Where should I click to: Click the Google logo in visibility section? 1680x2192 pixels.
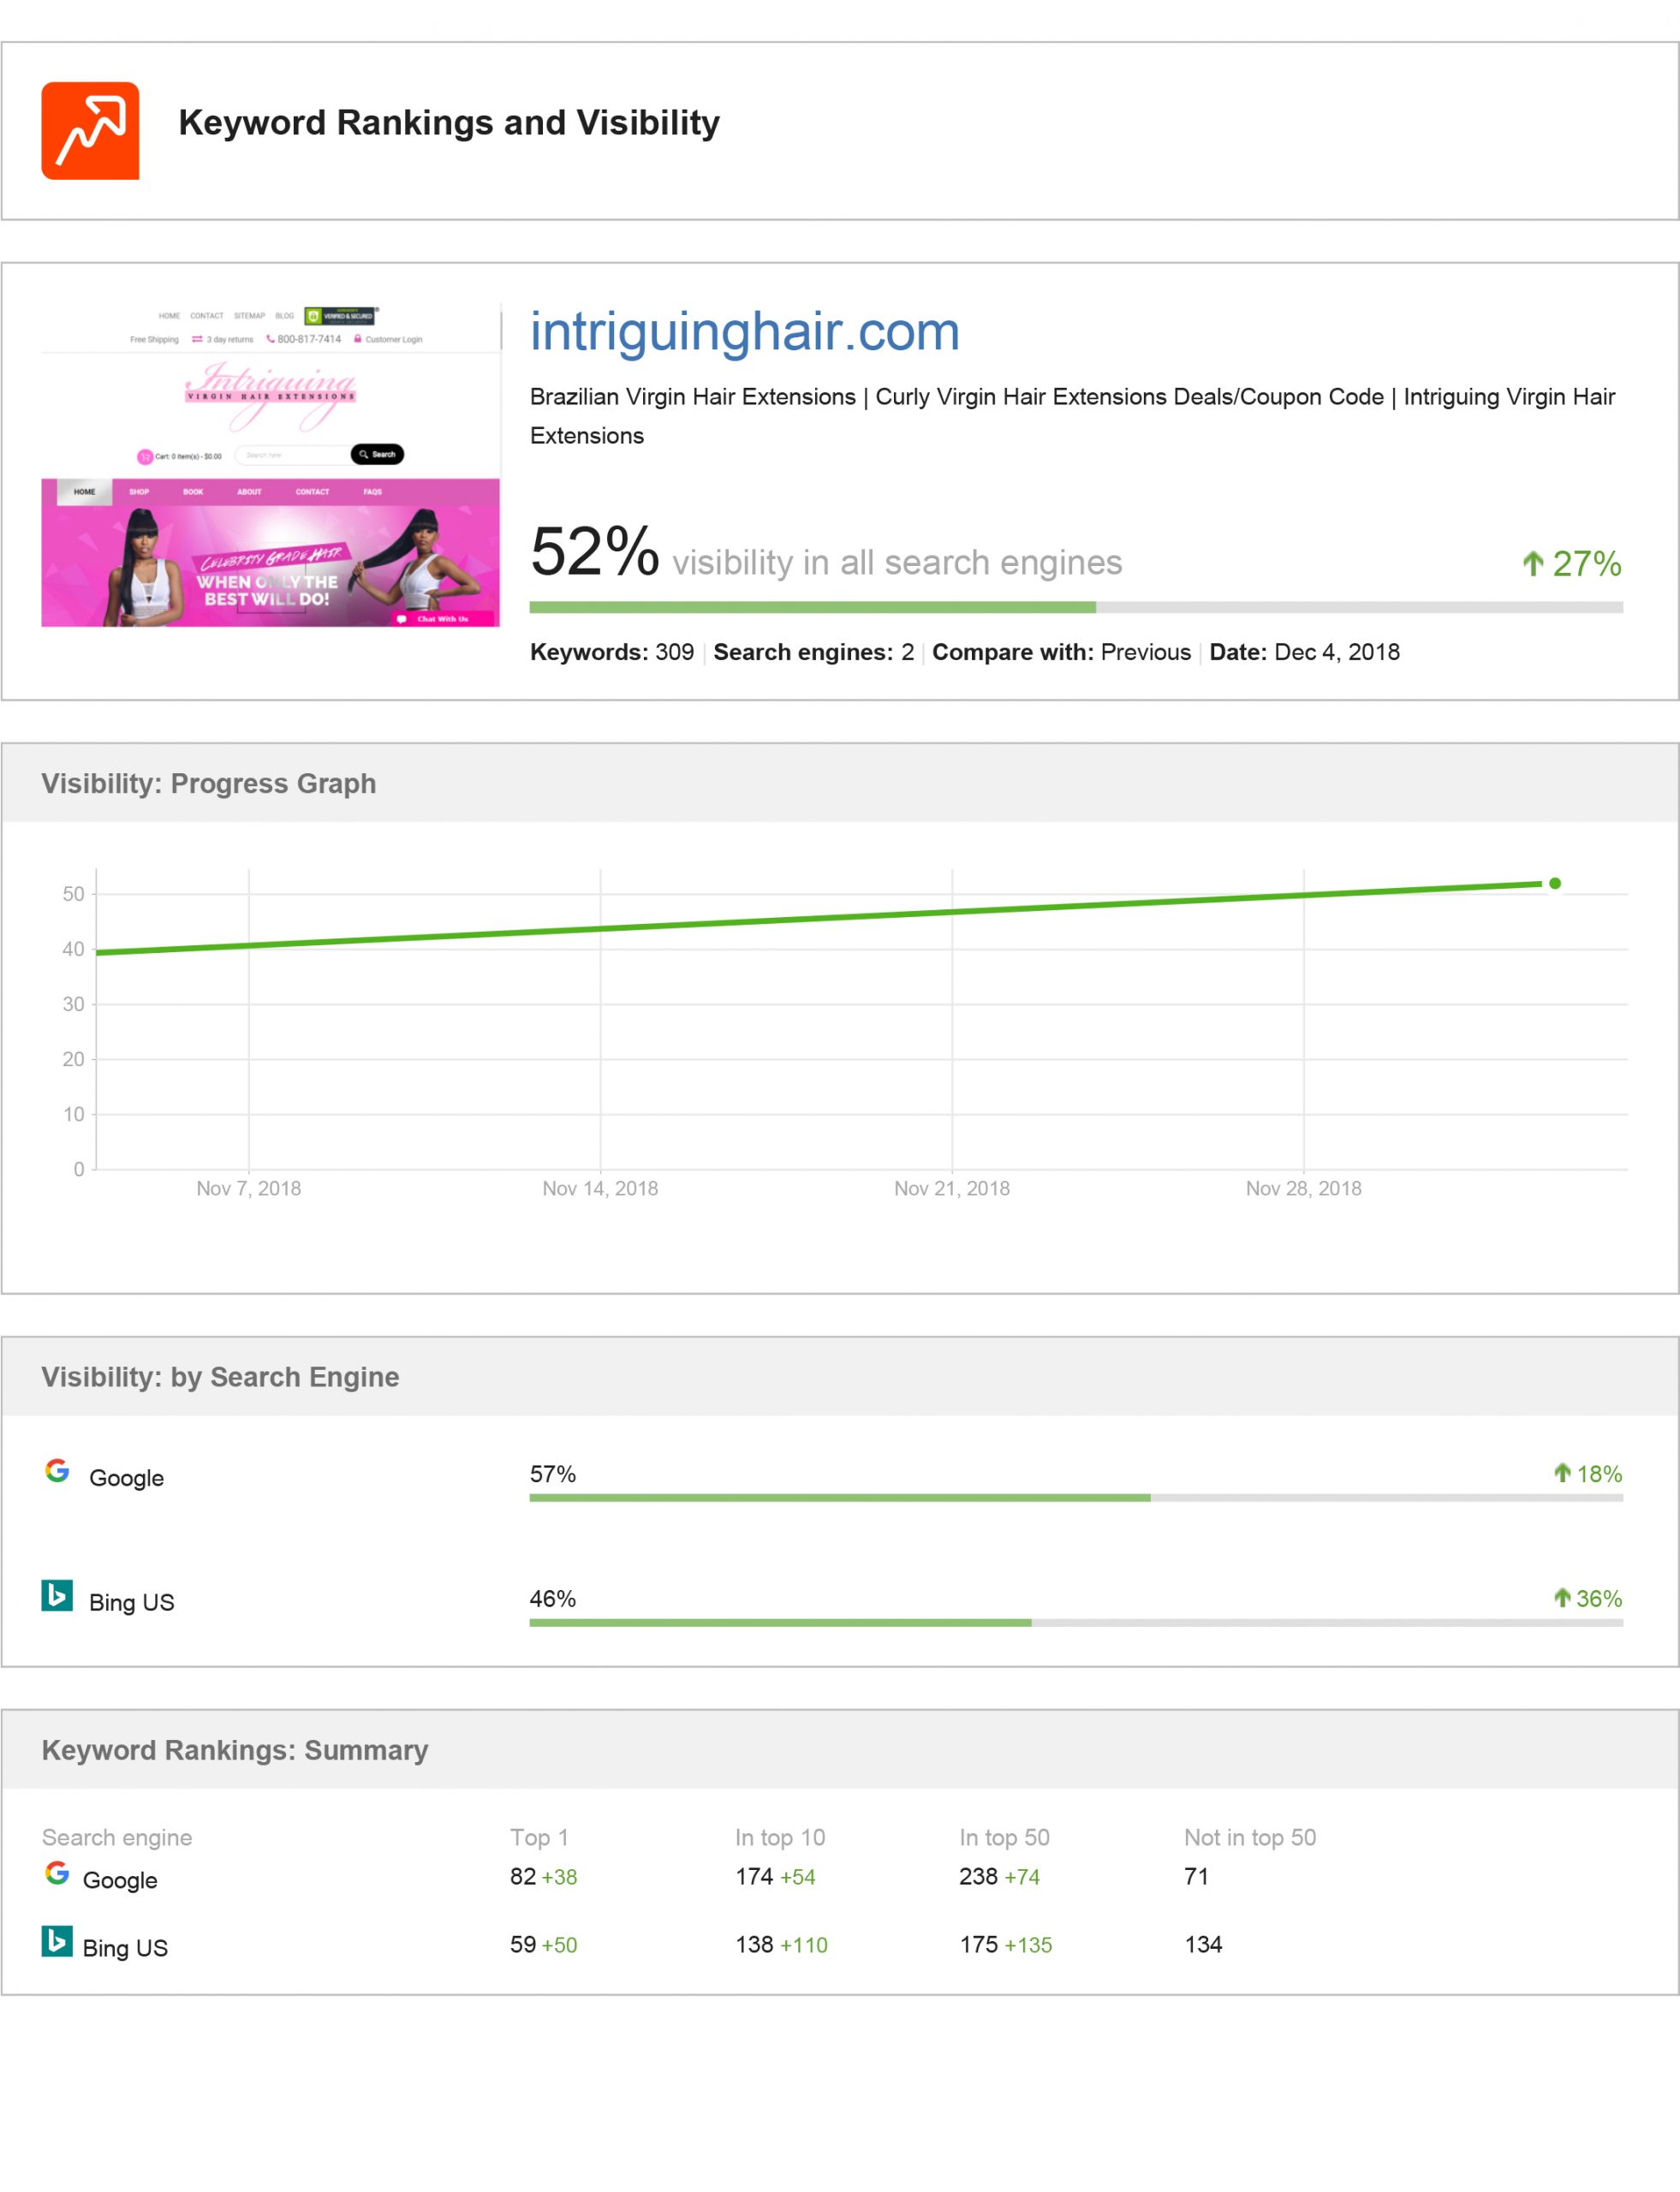57,1470
